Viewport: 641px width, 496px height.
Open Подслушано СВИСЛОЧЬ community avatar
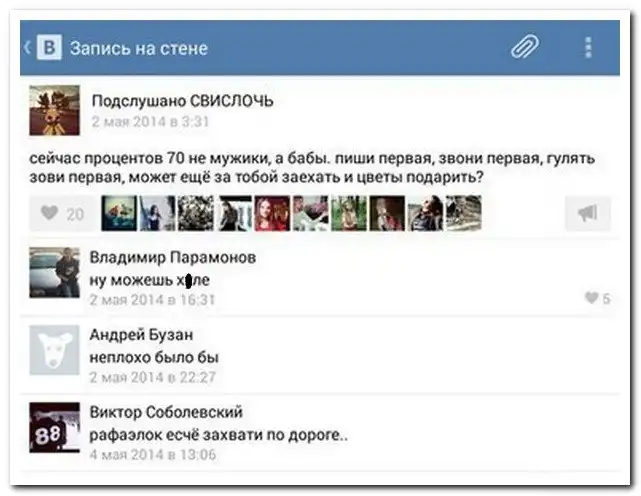(x=54, y=110)
